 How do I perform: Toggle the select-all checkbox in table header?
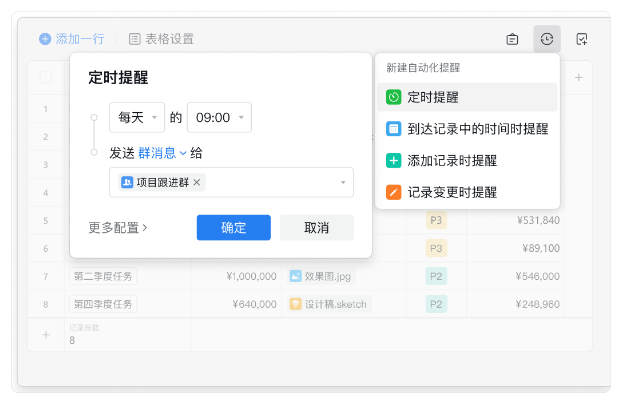pyautogui.click(x=46, y=77)
